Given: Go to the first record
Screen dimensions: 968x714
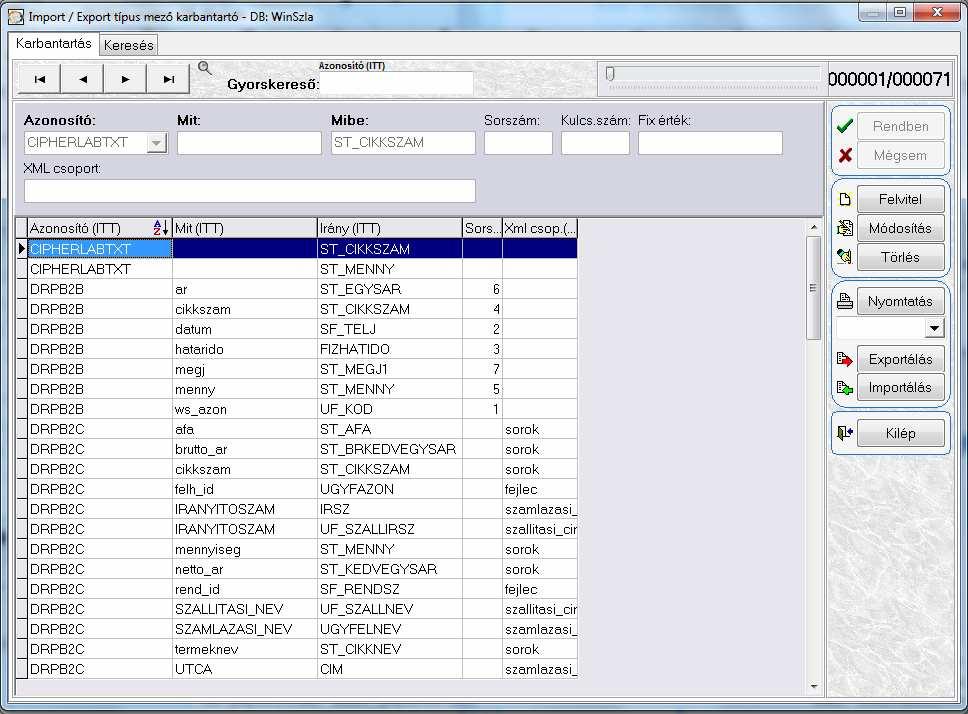Looking at the screenshot, I should (x=40, y=80).
